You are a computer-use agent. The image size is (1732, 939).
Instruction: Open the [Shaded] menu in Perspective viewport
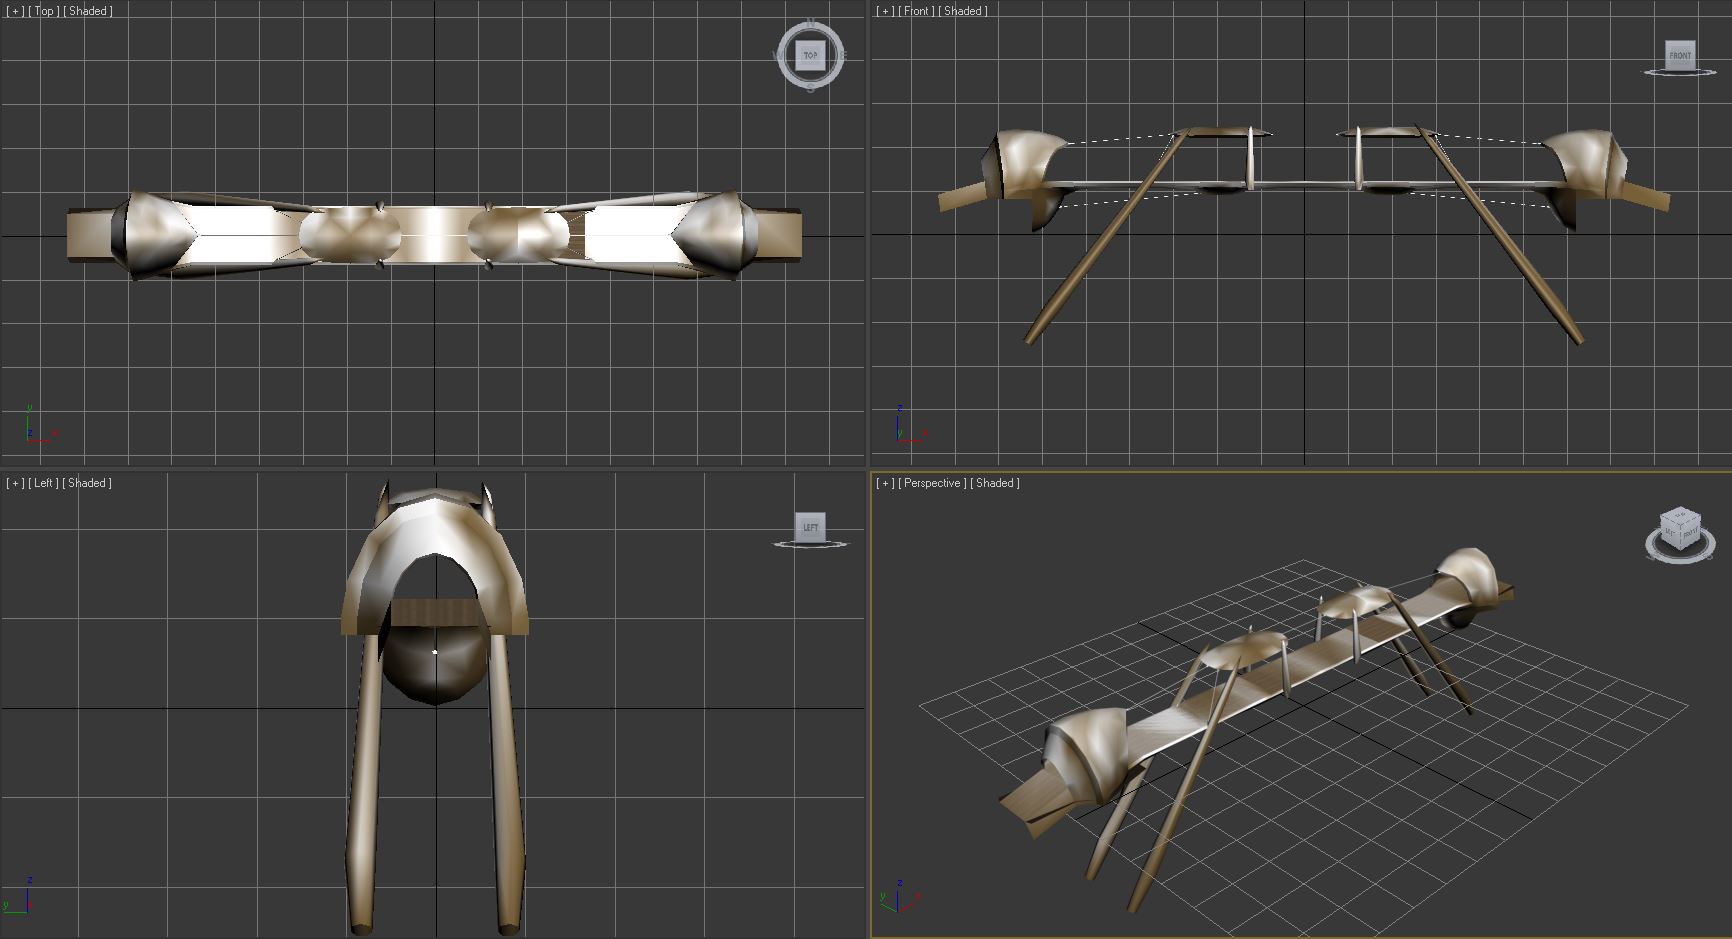995,483
